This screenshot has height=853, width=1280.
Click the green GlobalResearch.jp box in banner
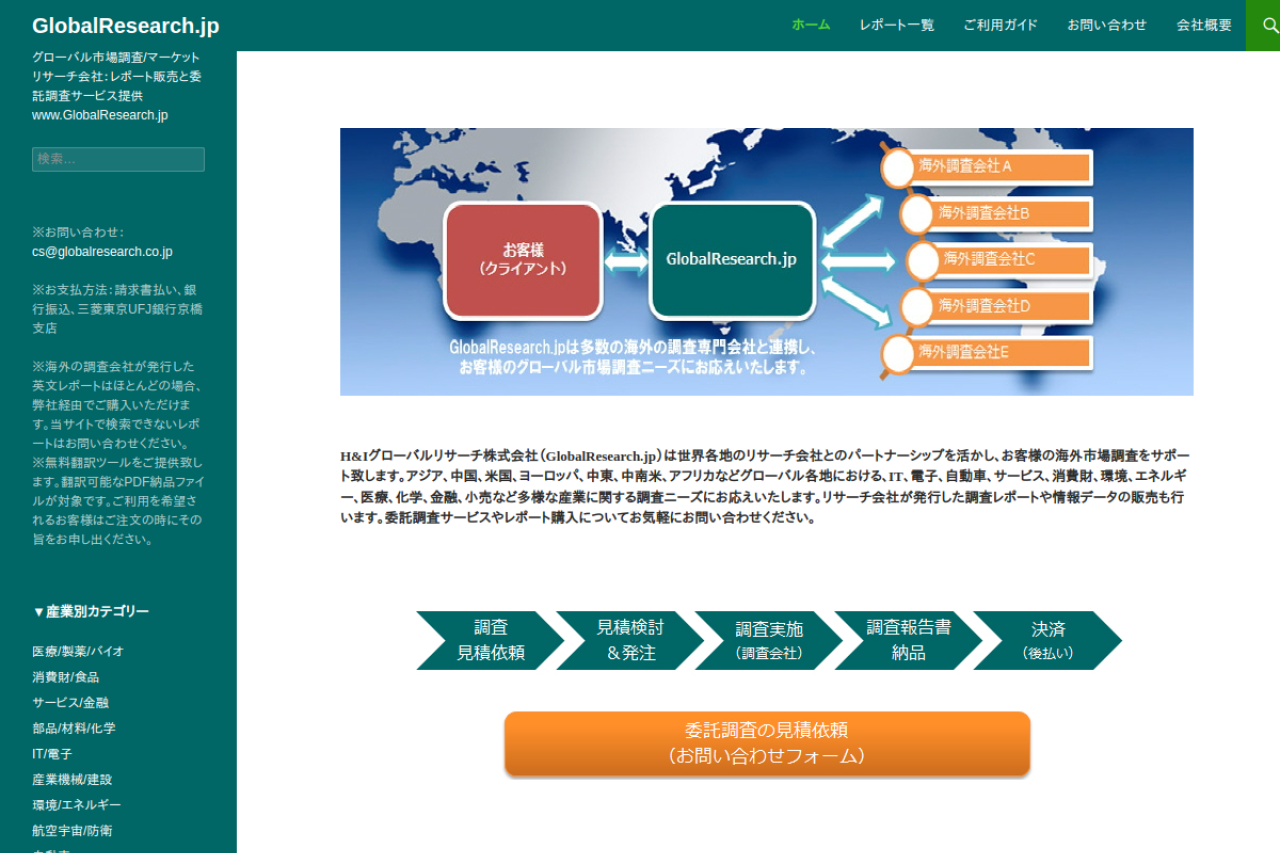click(732, 260)
